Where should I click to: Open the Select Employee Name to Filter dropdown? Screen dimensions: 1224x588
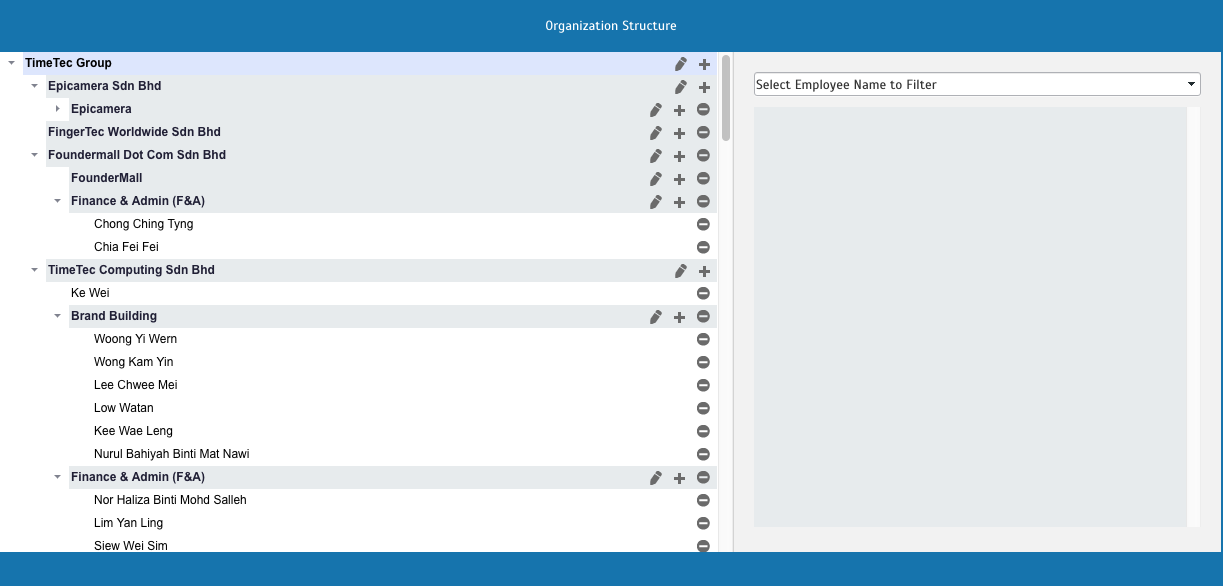pos(977,85)
